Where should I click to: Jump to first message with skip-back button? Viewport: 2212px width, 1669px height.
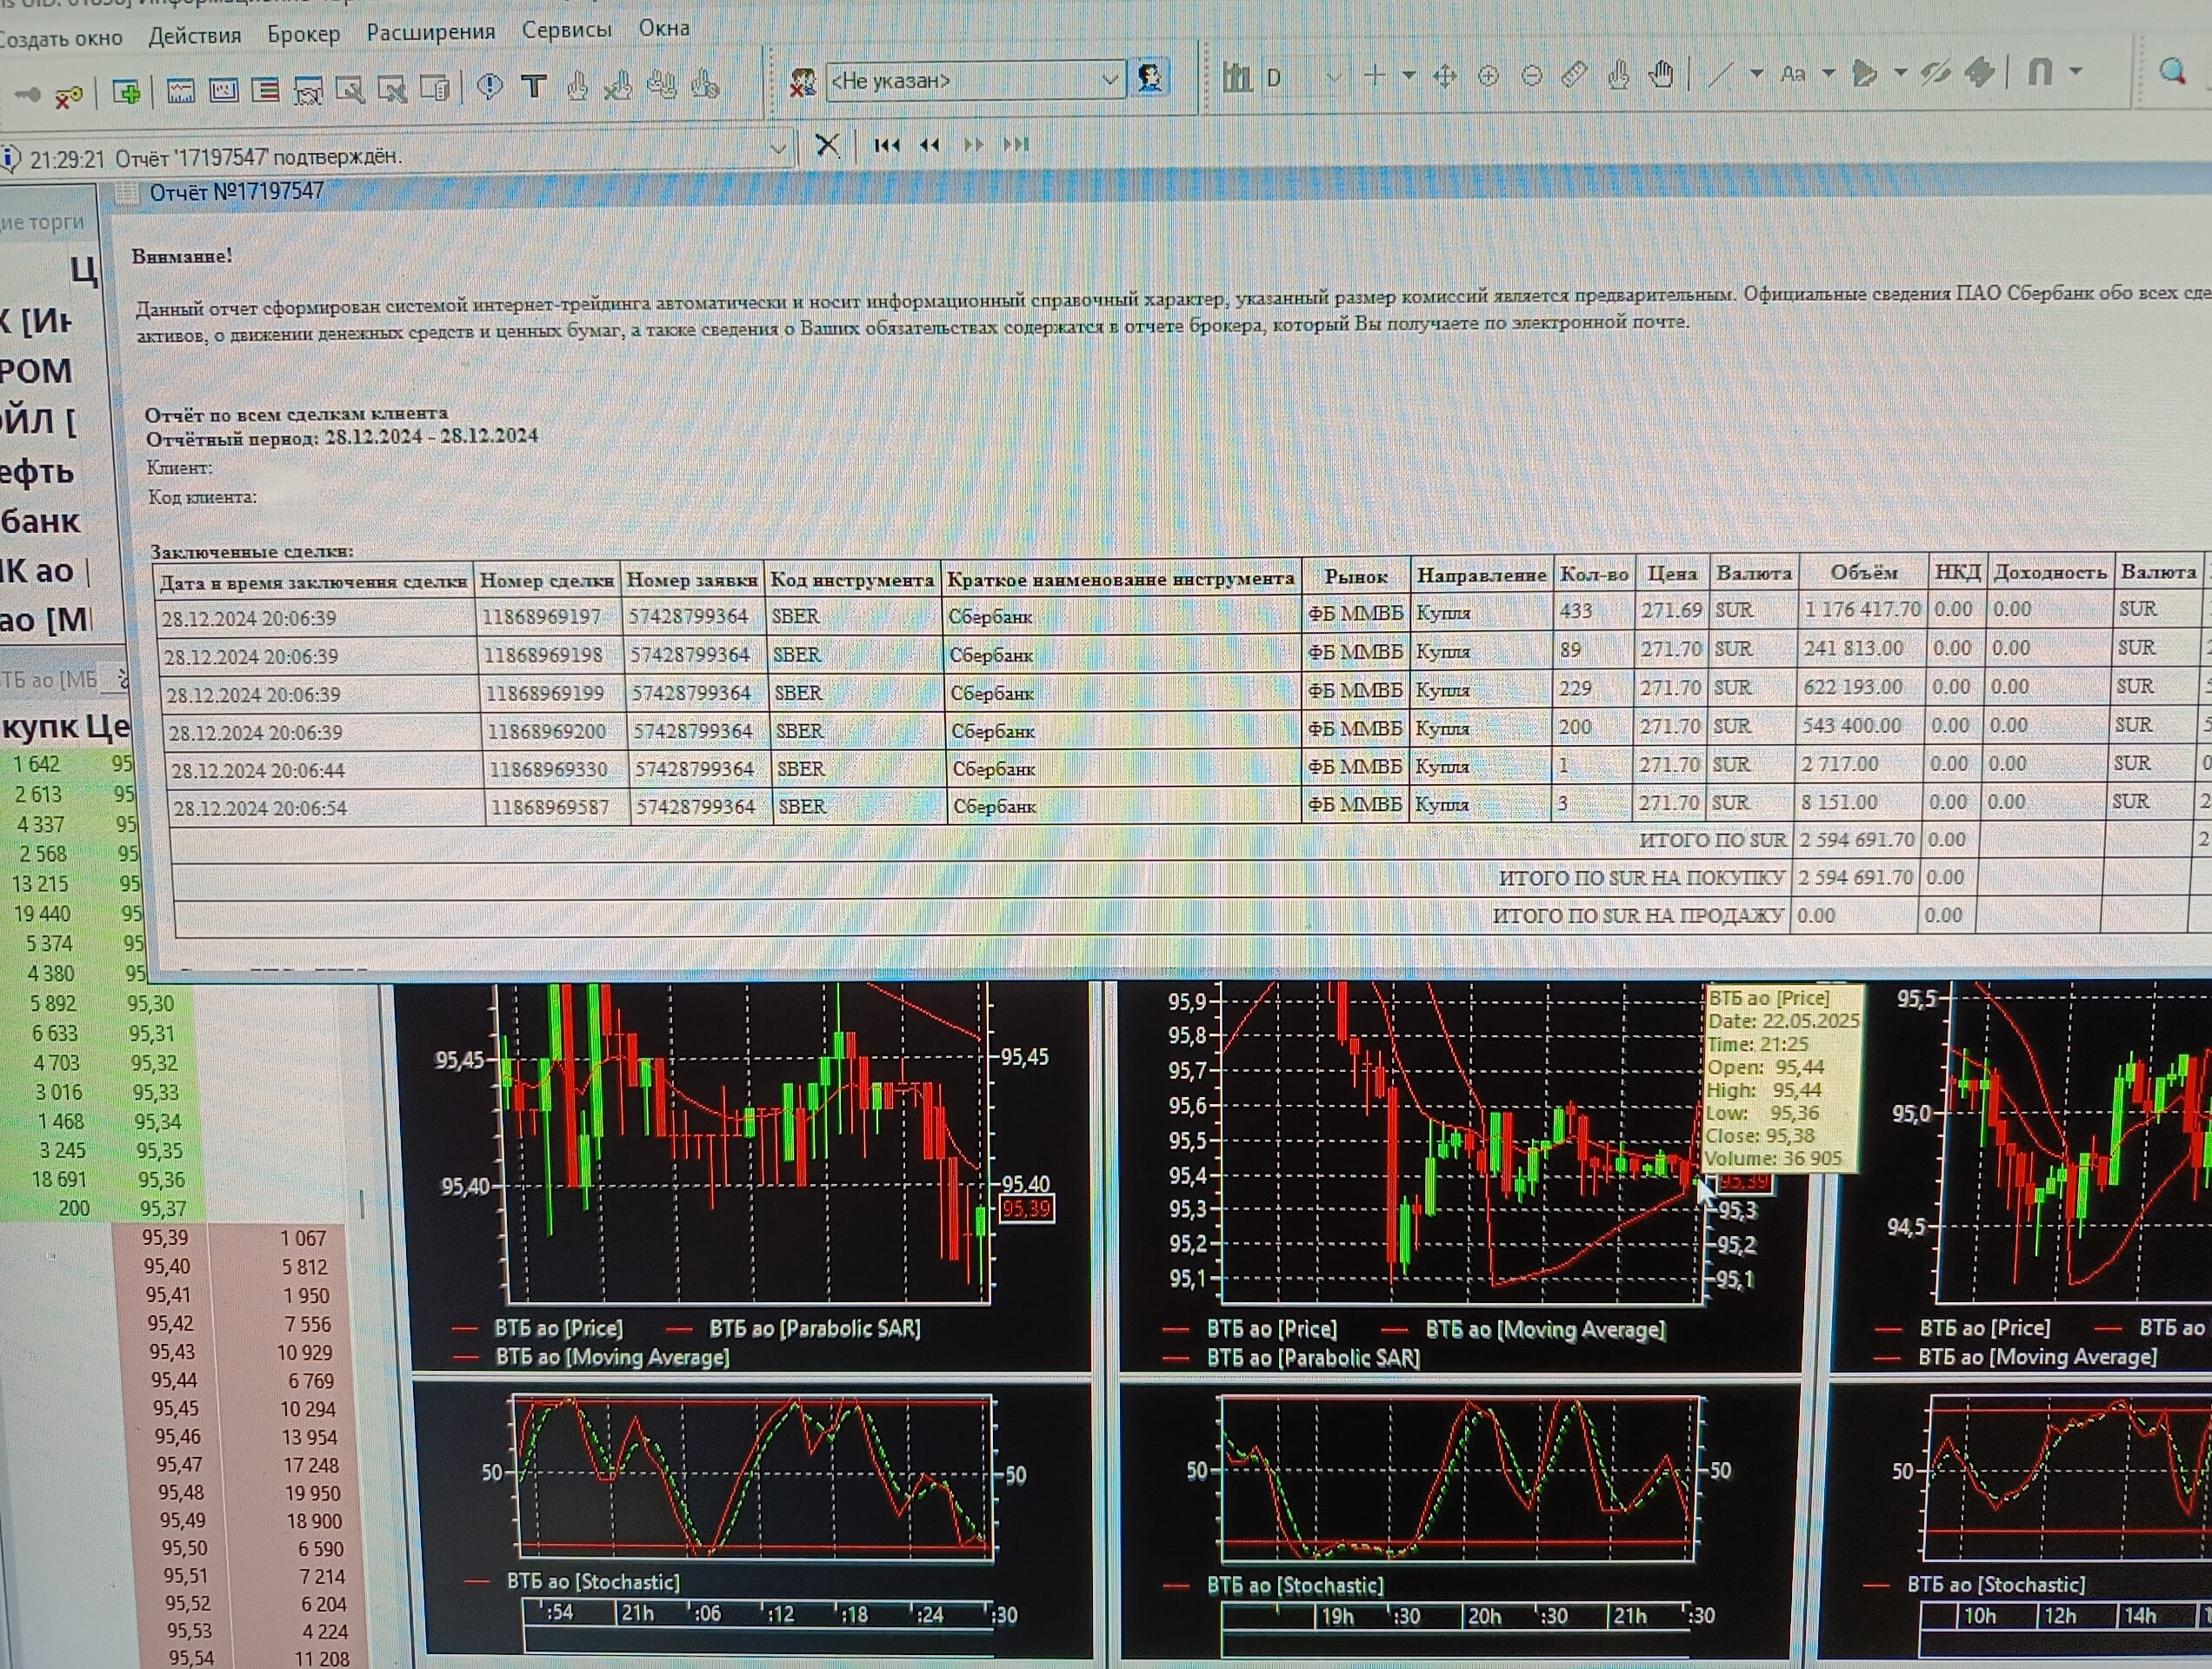coord(886,146)
